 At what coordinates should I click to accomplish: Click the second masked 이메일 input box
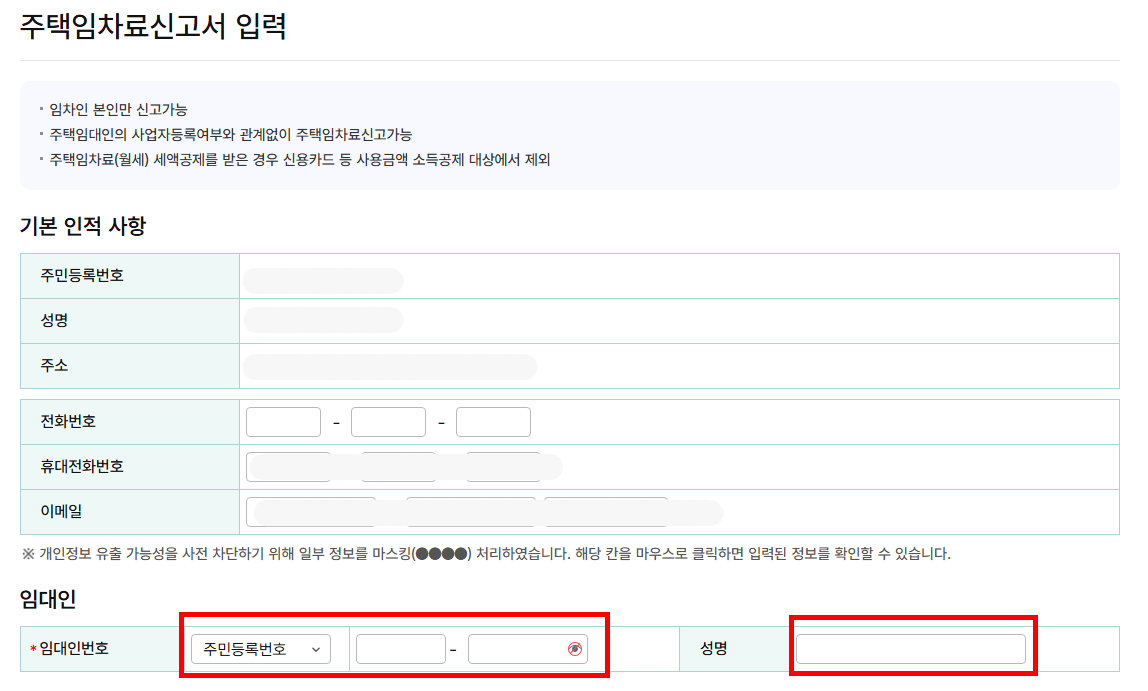(470, 511)
